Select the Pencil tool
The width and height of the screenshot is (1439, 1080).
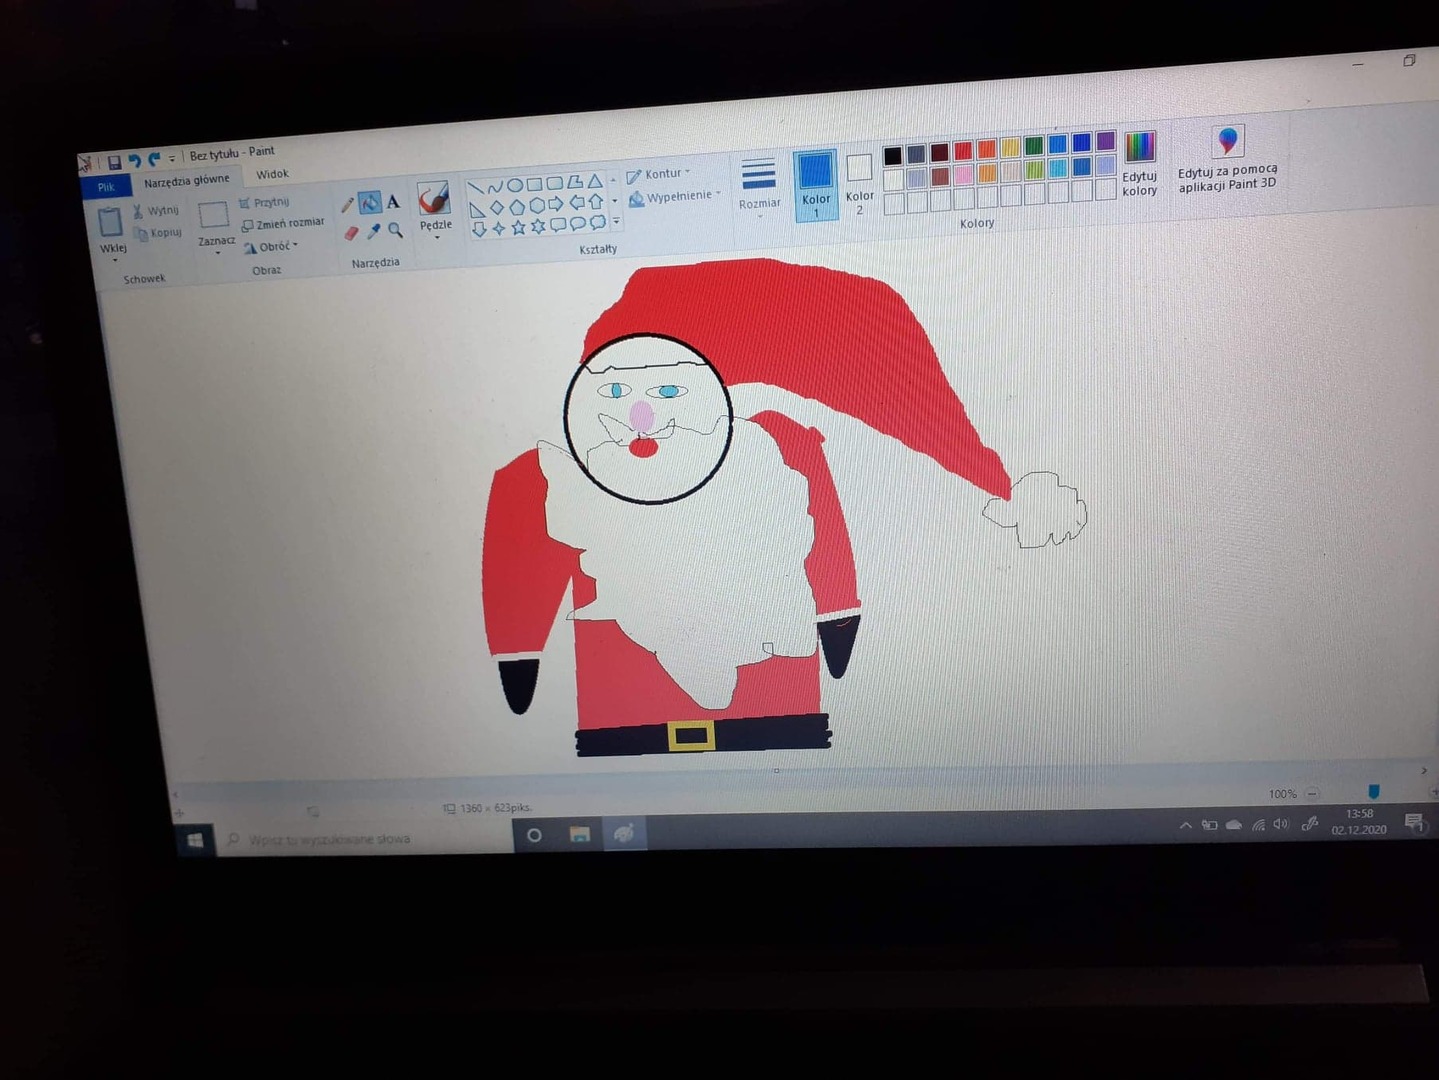347,204
